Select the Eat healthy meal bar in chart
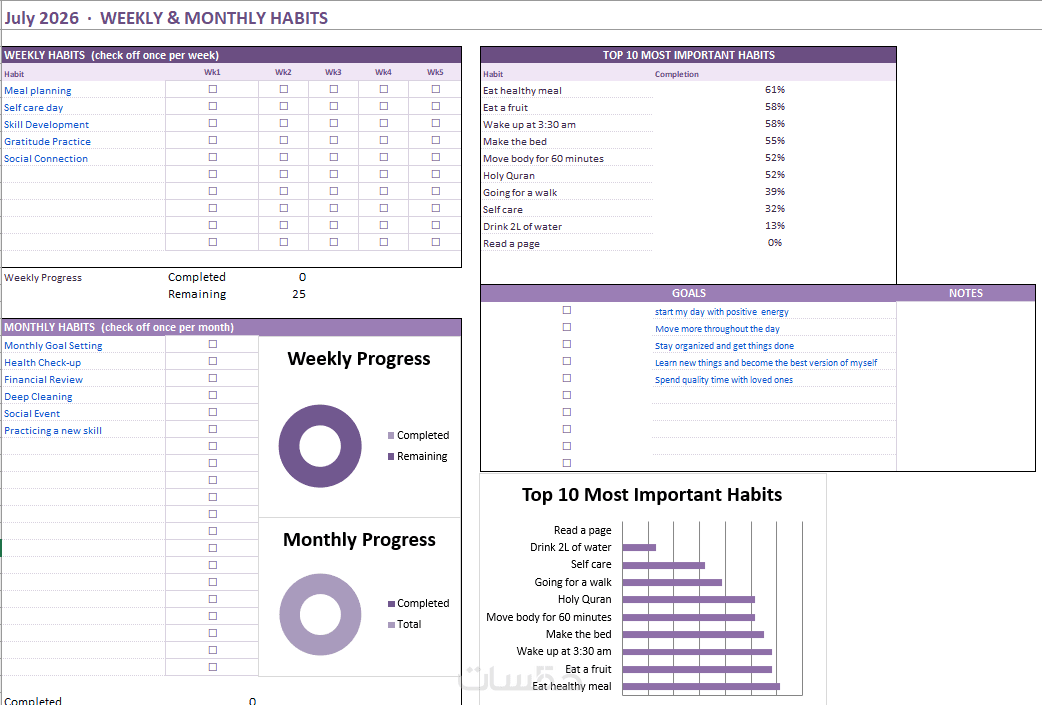This screenshot has width=1042, height=705. click(701, 686)
